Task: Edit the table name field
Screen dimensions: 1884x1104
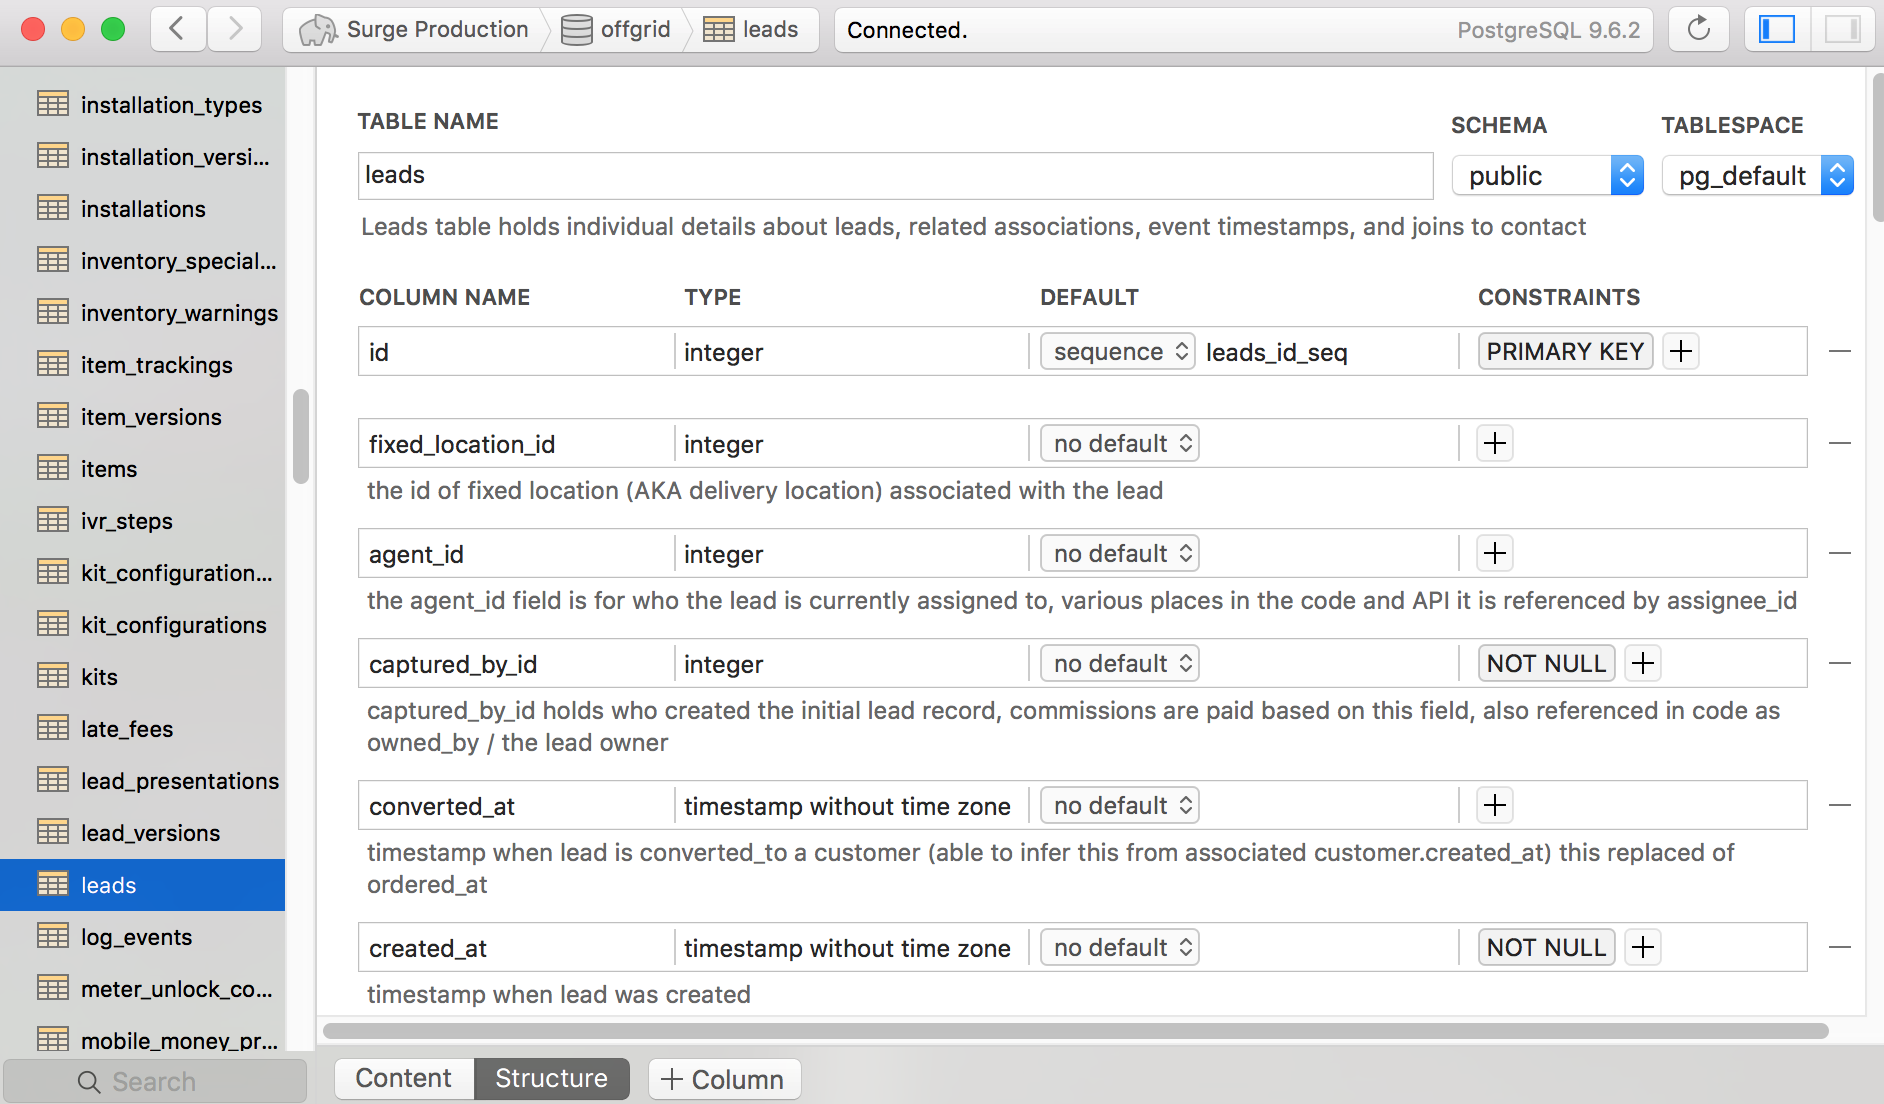Action: pyautogui.click(x=895, y=175)
